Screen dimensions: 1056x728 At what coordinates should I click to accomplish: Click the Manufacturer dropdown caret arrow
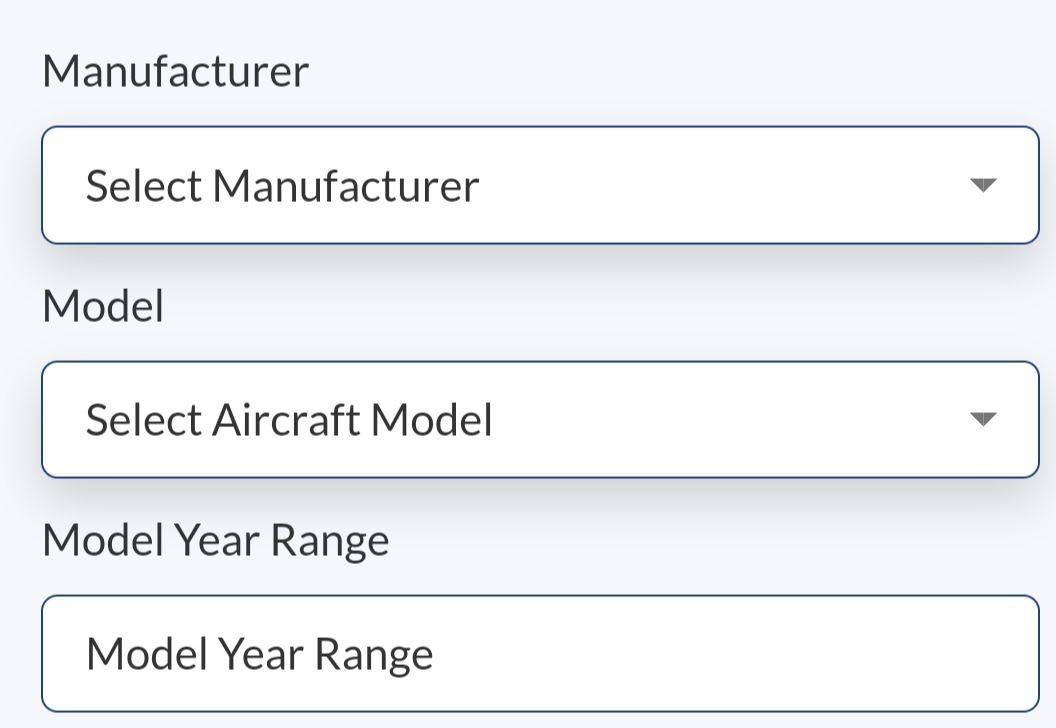(x=984, y=185)
